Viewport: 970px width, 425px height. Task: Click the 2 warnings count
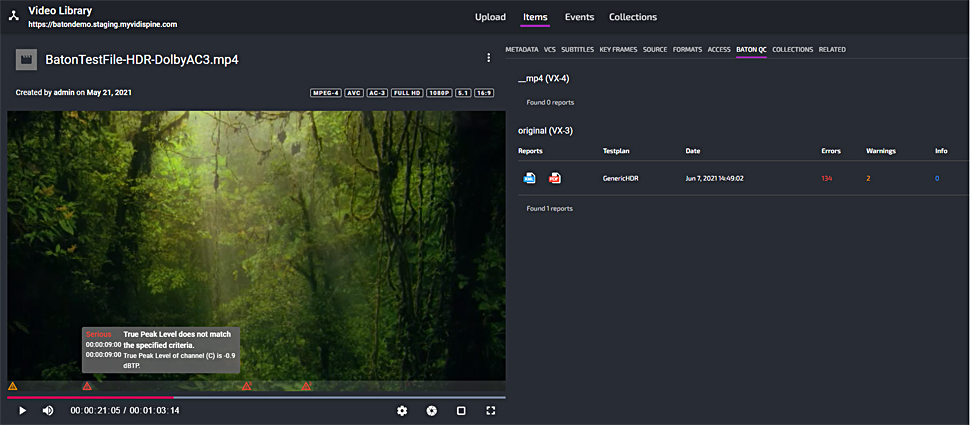pos(869,178)
